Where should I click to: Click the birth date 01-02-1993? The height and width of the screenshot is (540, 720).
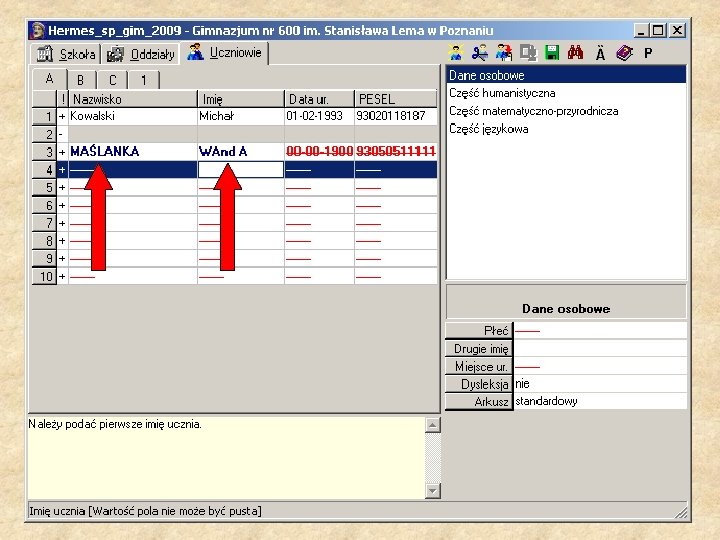click(320, 116)
